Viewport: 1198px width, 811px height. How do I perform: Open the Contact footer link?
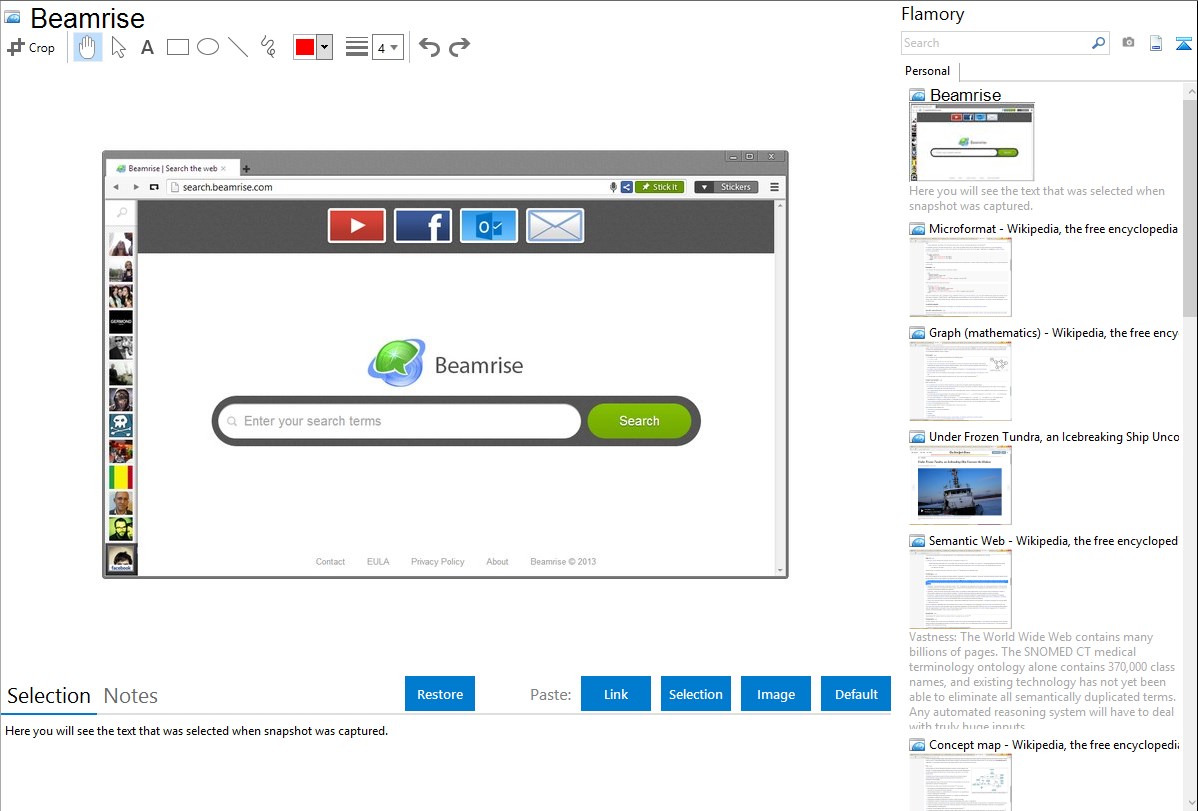coord(330,562)
